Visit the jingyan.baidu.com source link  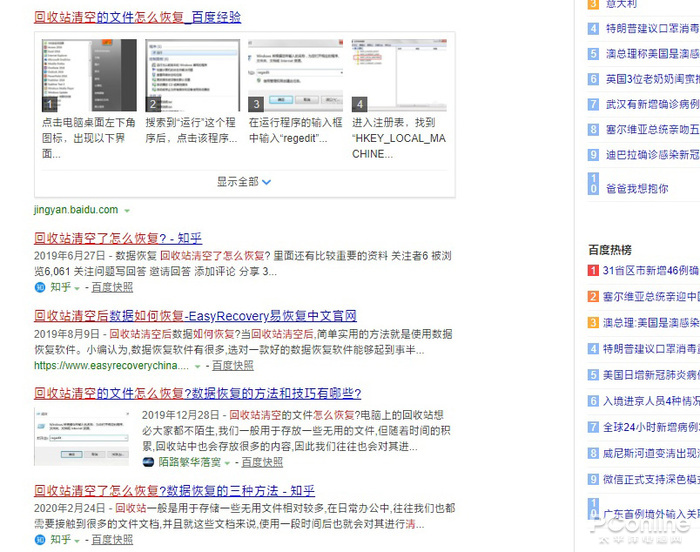coord(76,210)
